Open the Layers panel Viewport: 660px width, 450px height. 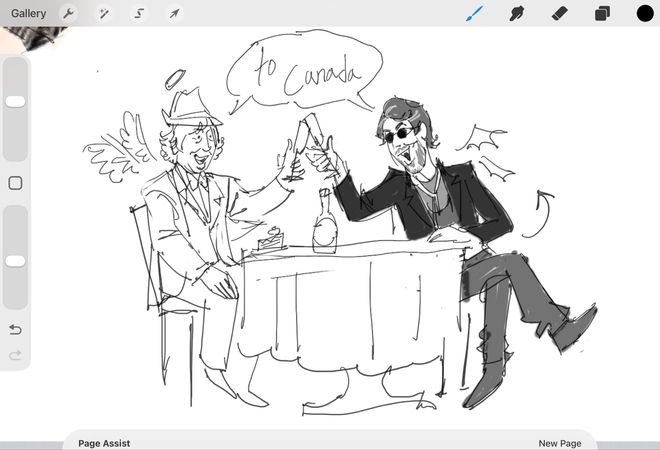602,14
